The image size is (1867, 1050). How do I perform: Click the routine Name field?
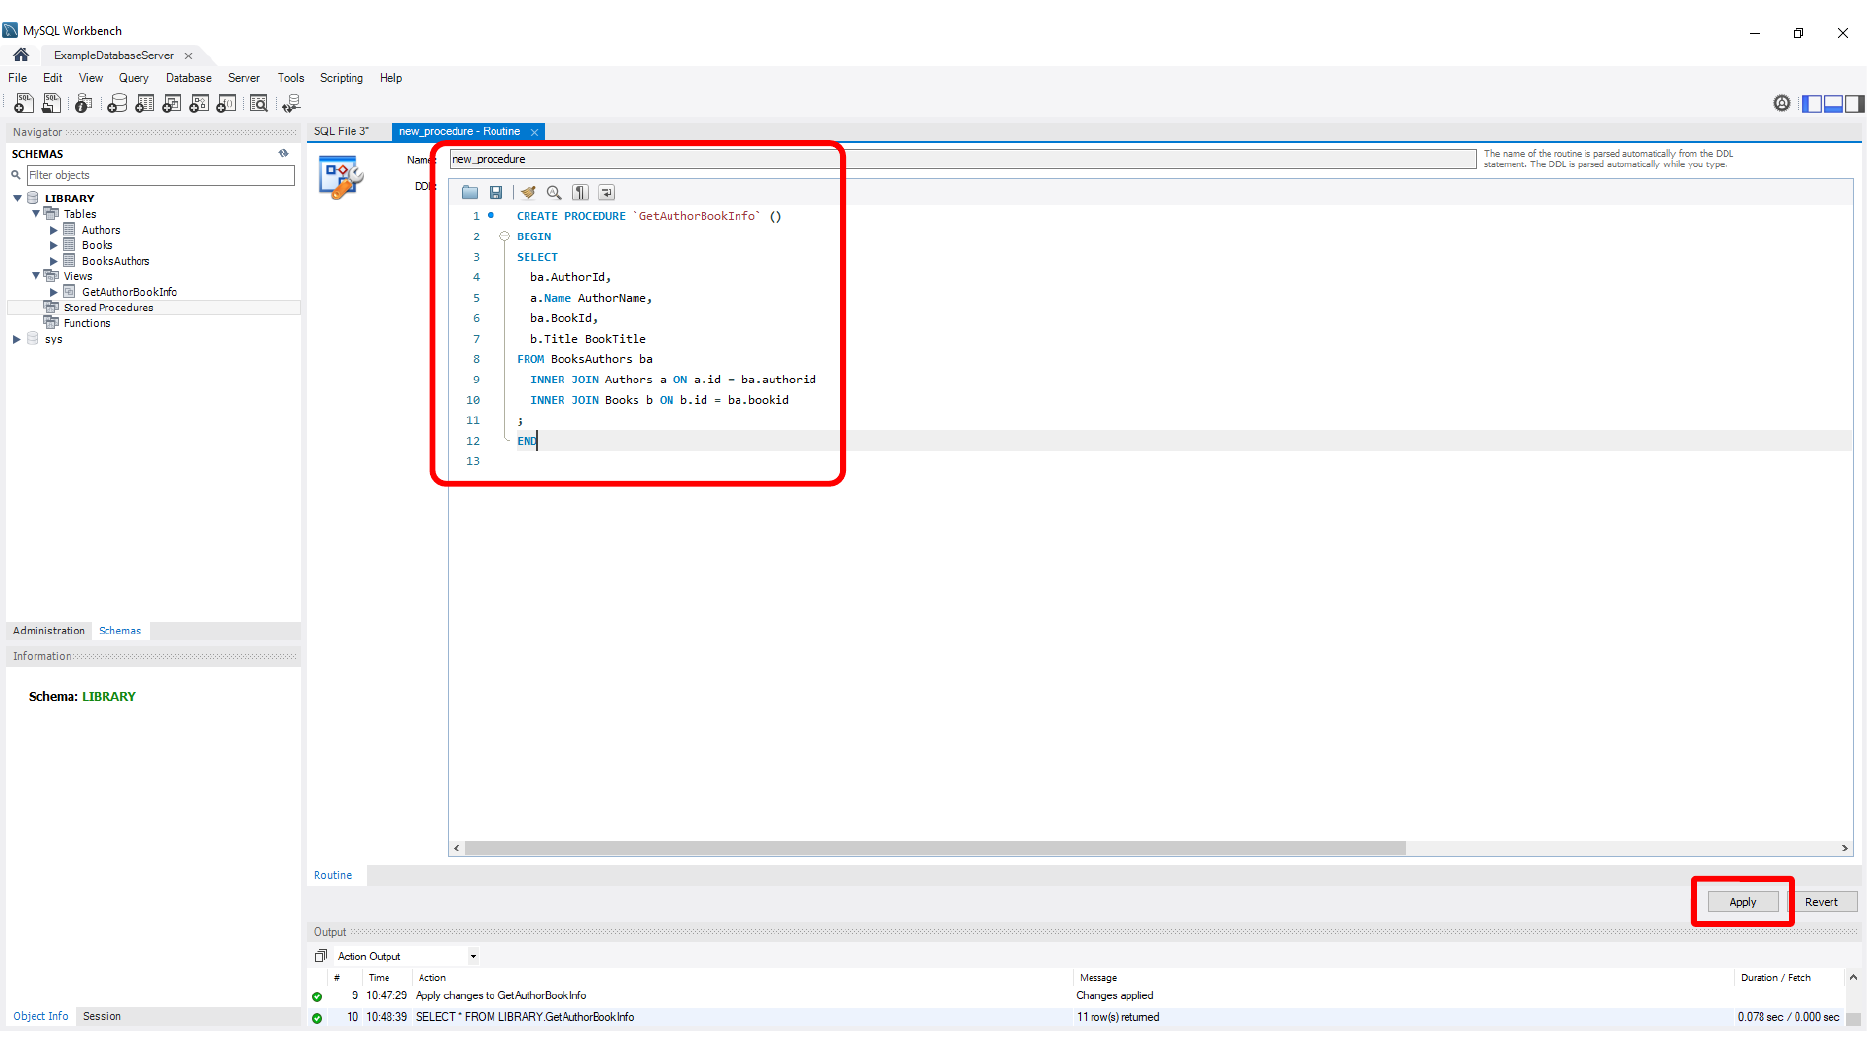[963, 159]
